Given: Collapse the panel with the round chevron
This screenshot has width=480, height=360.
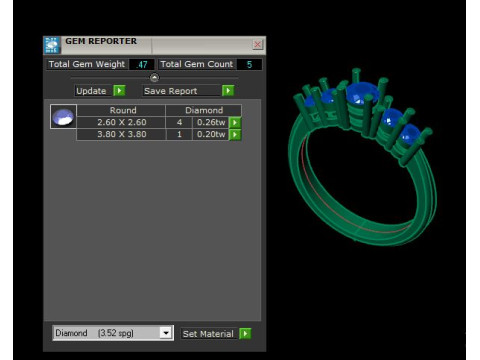Looking at the screenshot, I should (x=154, y=77).
